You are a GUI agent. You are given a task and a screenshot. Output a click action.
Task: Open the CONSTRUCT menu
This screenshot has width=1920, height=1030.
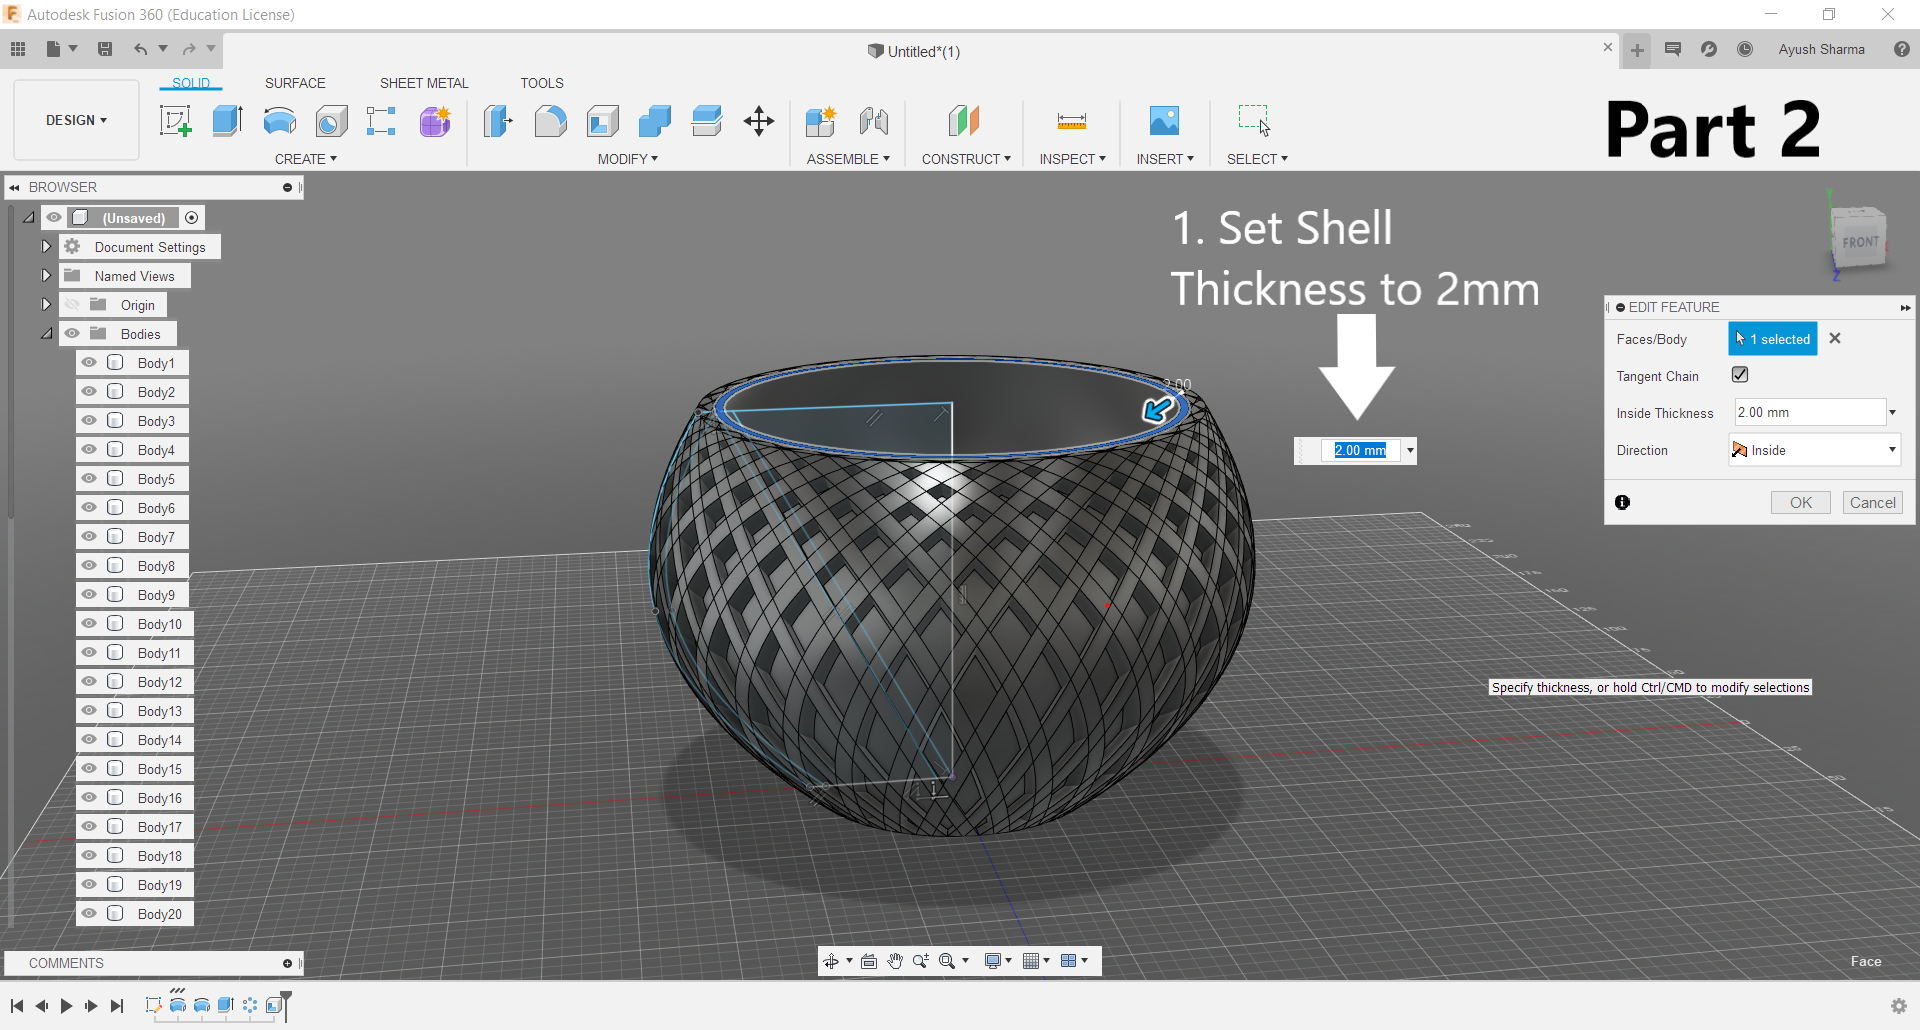pyautogui.click(x=966, y=159)
